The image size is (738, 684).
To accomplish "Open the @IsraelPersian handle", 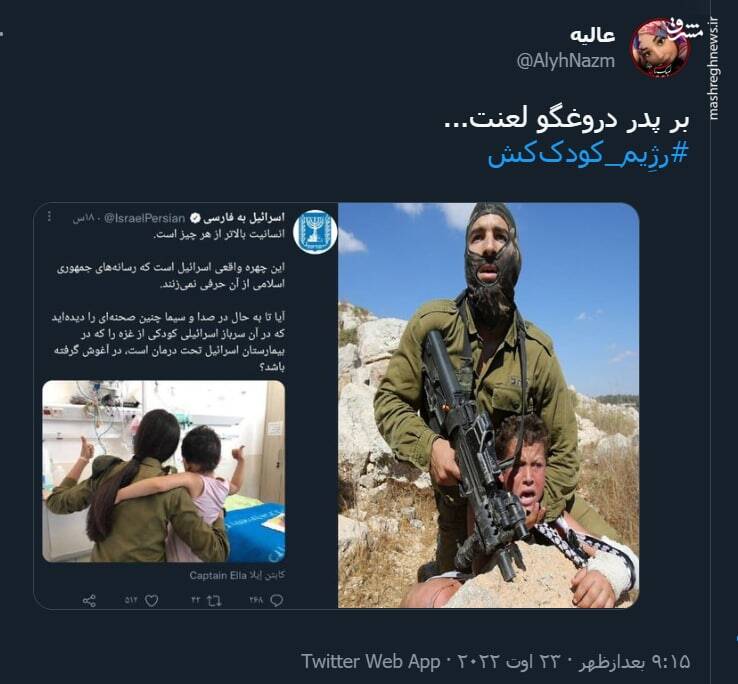I will (x=144, y=218).
